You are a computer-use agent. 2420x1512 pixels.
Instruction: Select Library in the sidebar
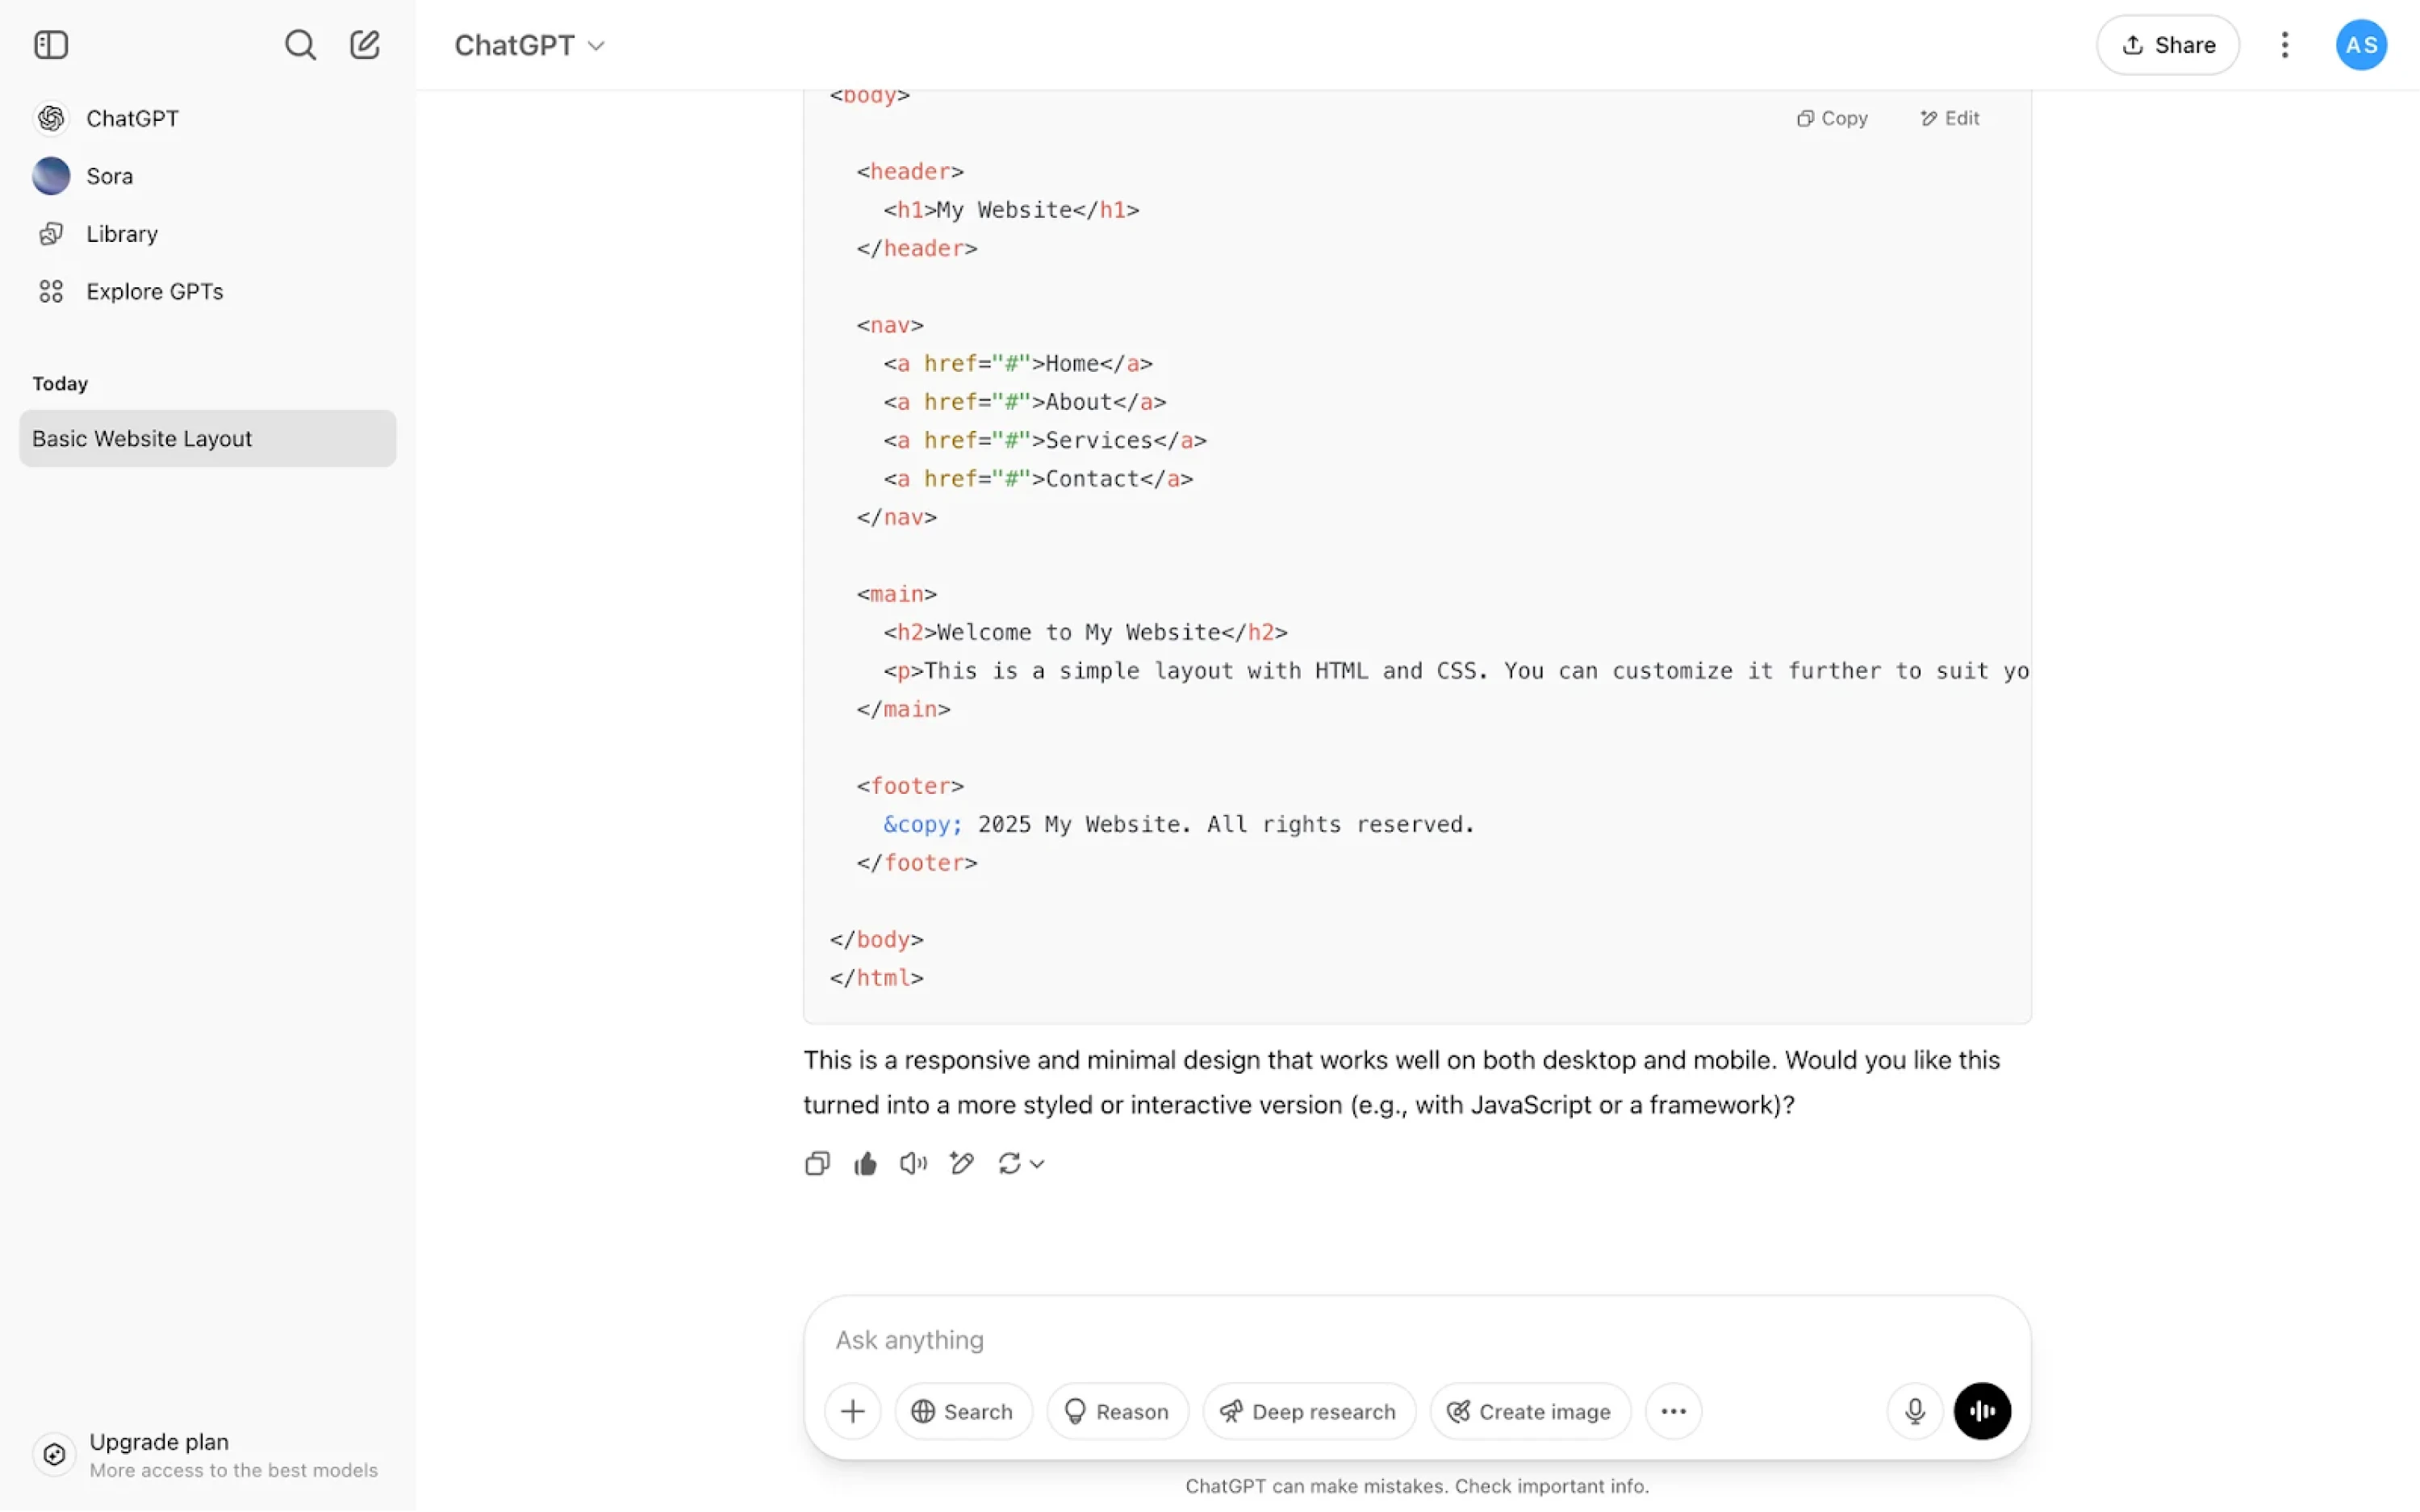pos(121,234)
